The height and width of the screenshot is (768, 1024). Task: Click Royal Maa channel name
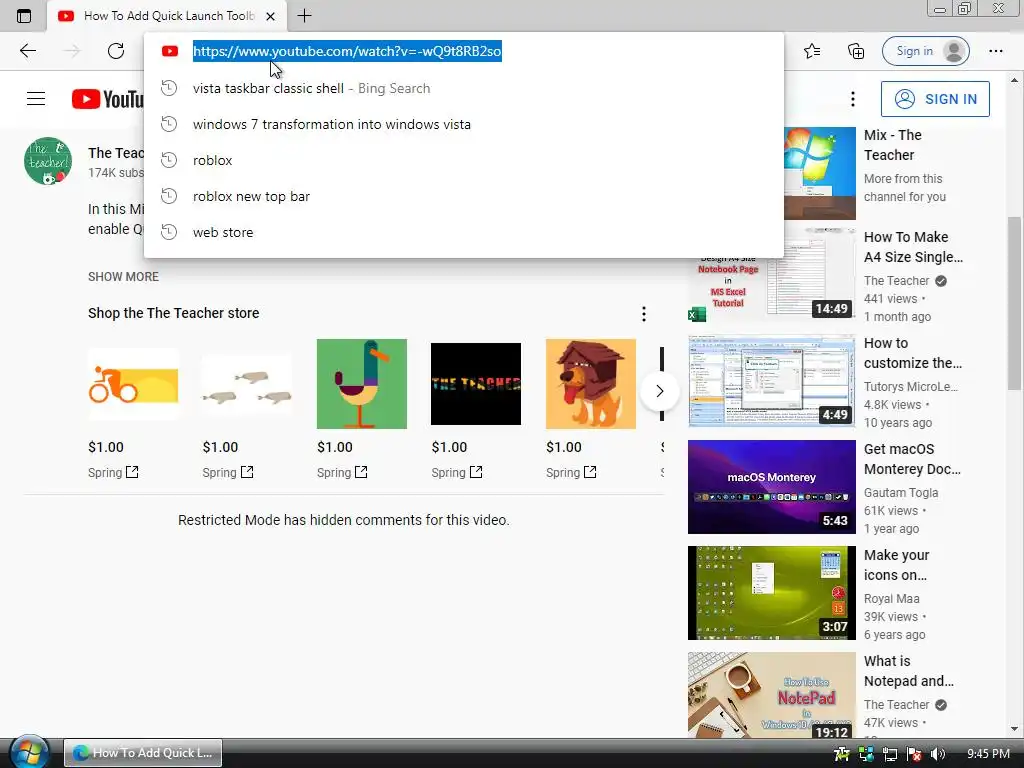click(x=891, y=598)
